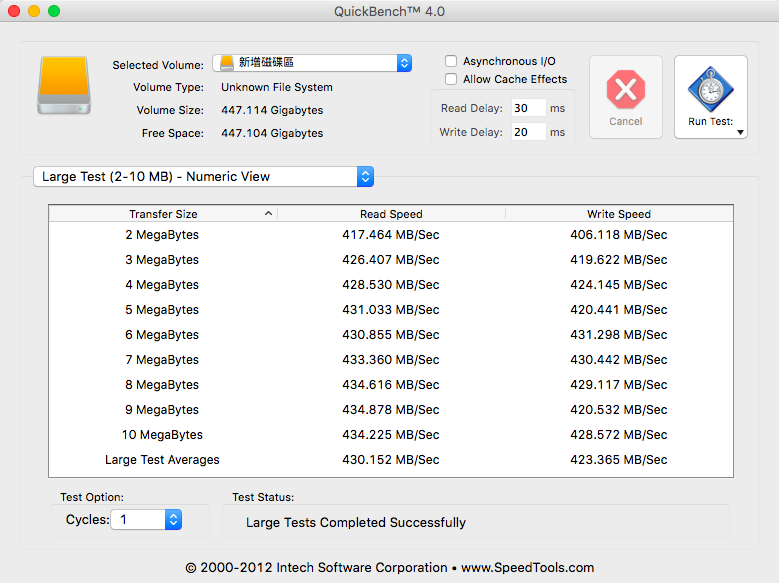Sort by the Write Speed column header
The height and width of the screenshot is (583, 779).
(x=619, y=214)
